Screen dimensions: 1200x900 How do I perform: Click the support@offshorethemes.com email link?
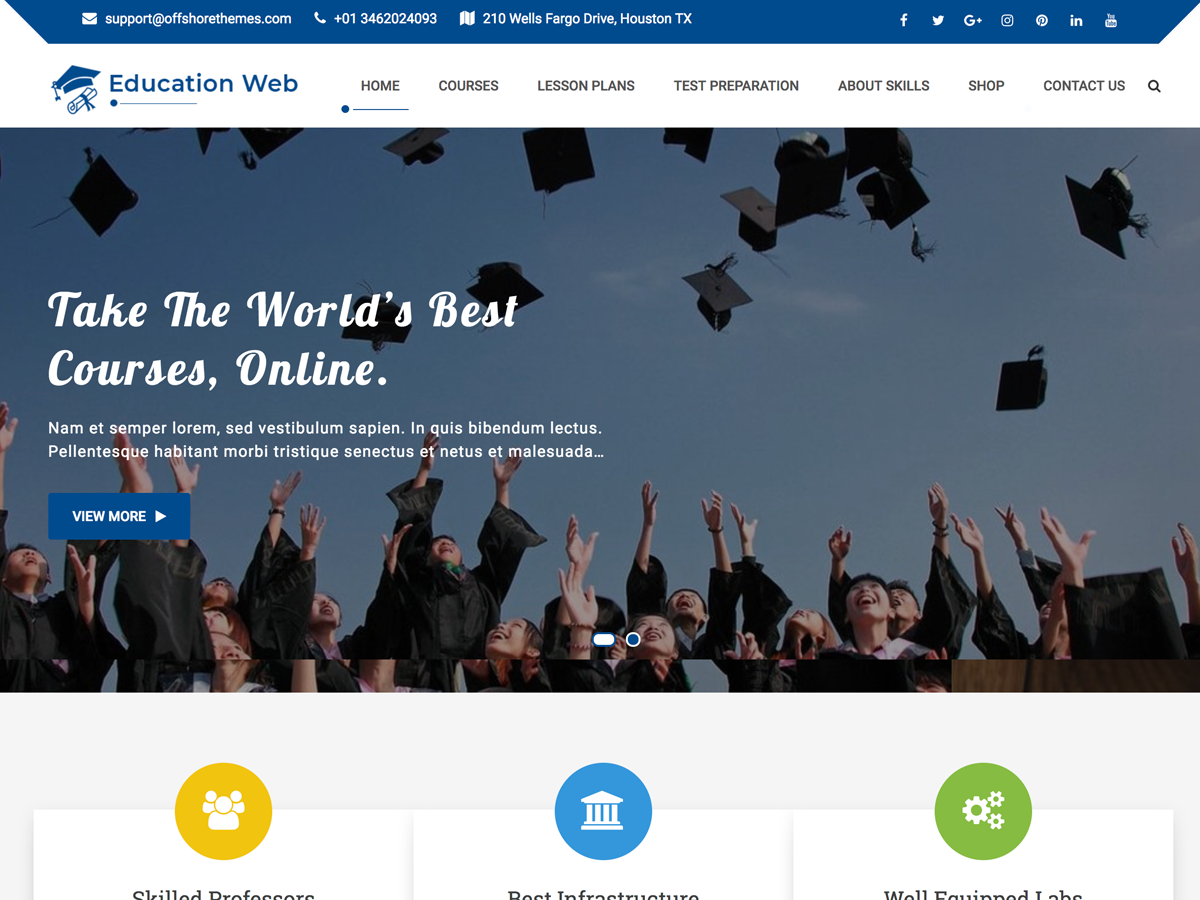(198, 18)
